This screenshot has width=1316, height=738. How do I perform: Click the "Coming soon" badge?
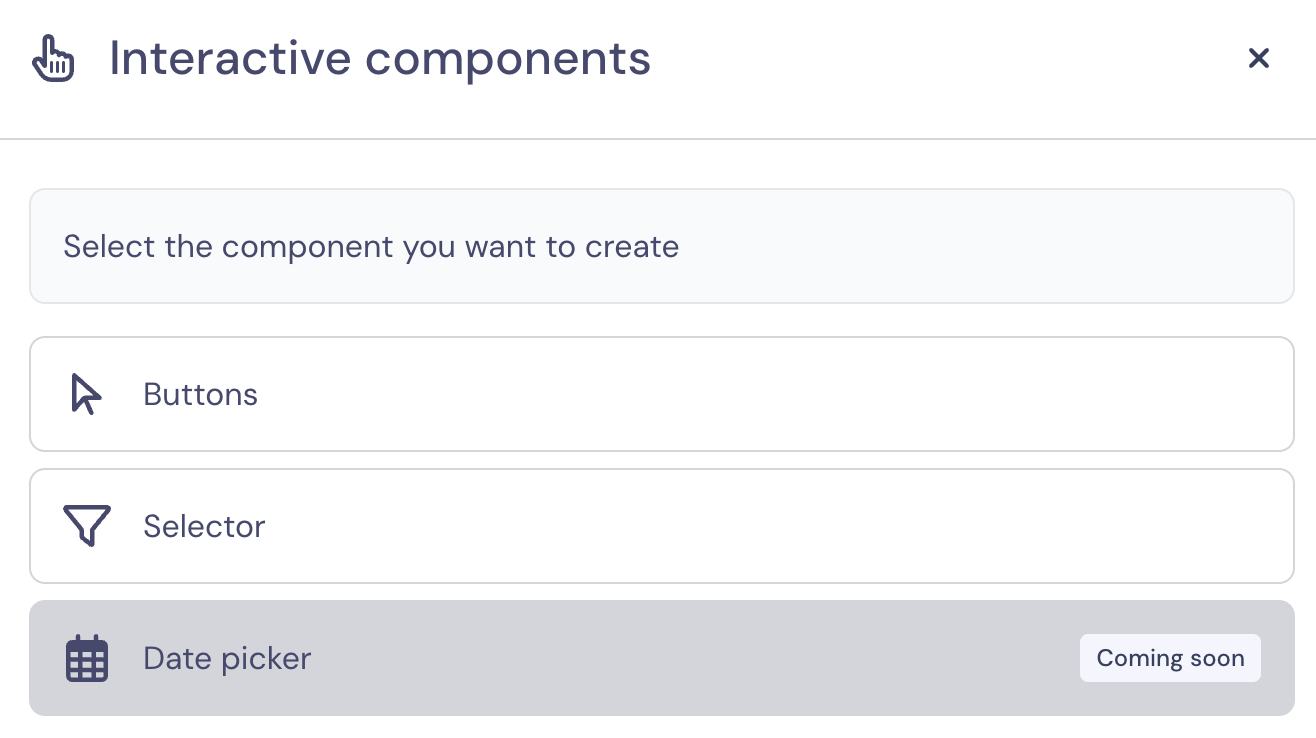[1170, 658]
